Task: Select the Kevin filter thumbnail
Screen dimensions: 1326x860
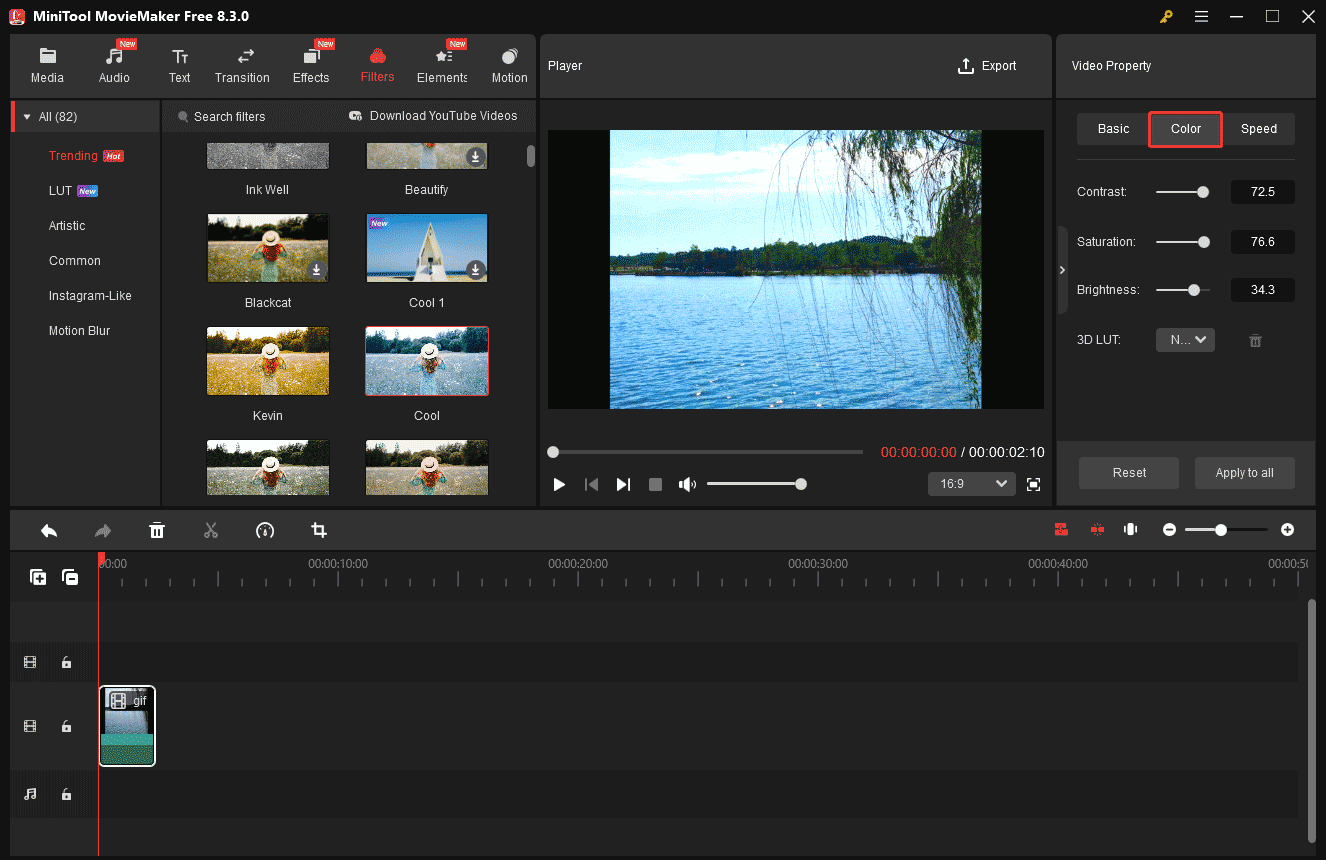Action: click(268, 361)
